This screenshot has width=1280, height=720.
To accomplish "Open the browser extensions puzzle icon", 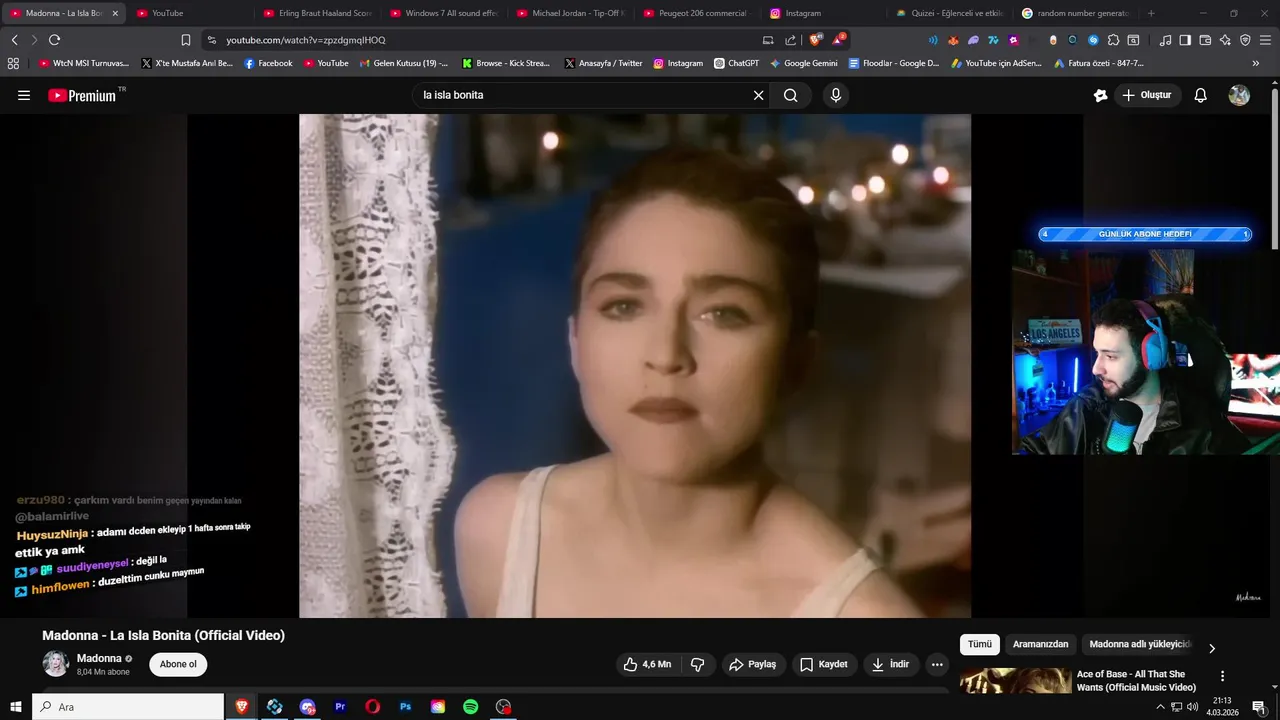I will coord(1113,40).
